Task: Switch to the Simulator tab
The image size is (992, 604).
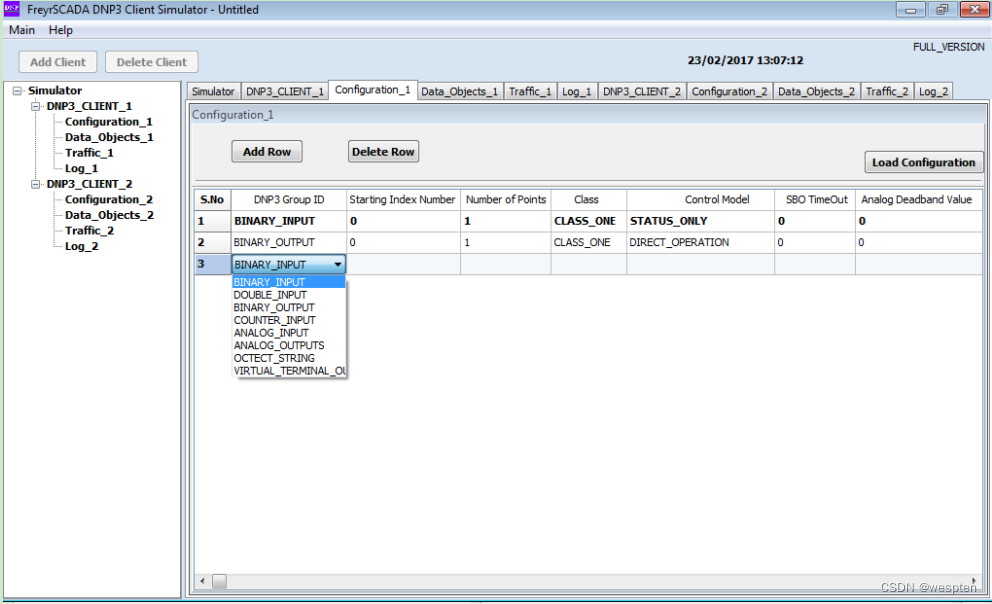Action: [x=213, y=92]
